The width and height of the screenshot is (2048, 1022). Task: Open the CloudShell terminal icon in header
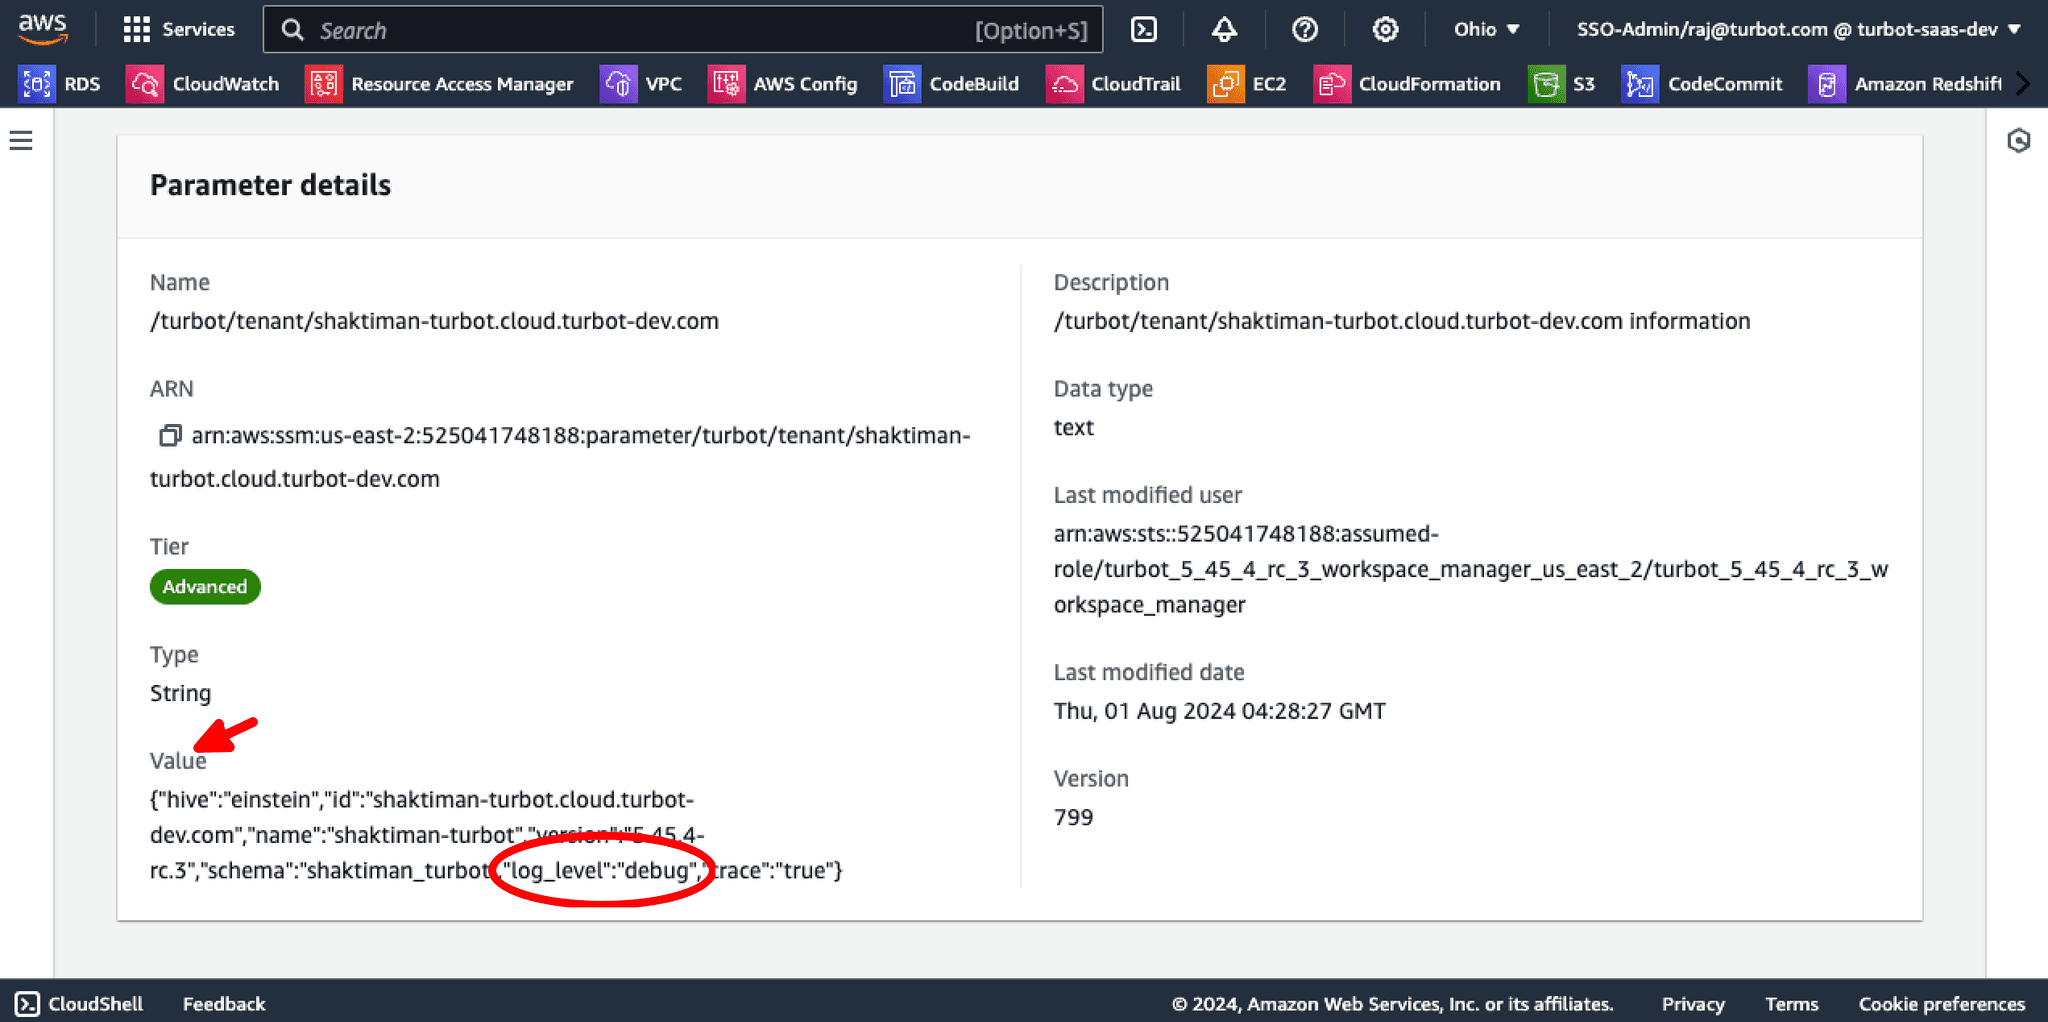[1143, 29]
